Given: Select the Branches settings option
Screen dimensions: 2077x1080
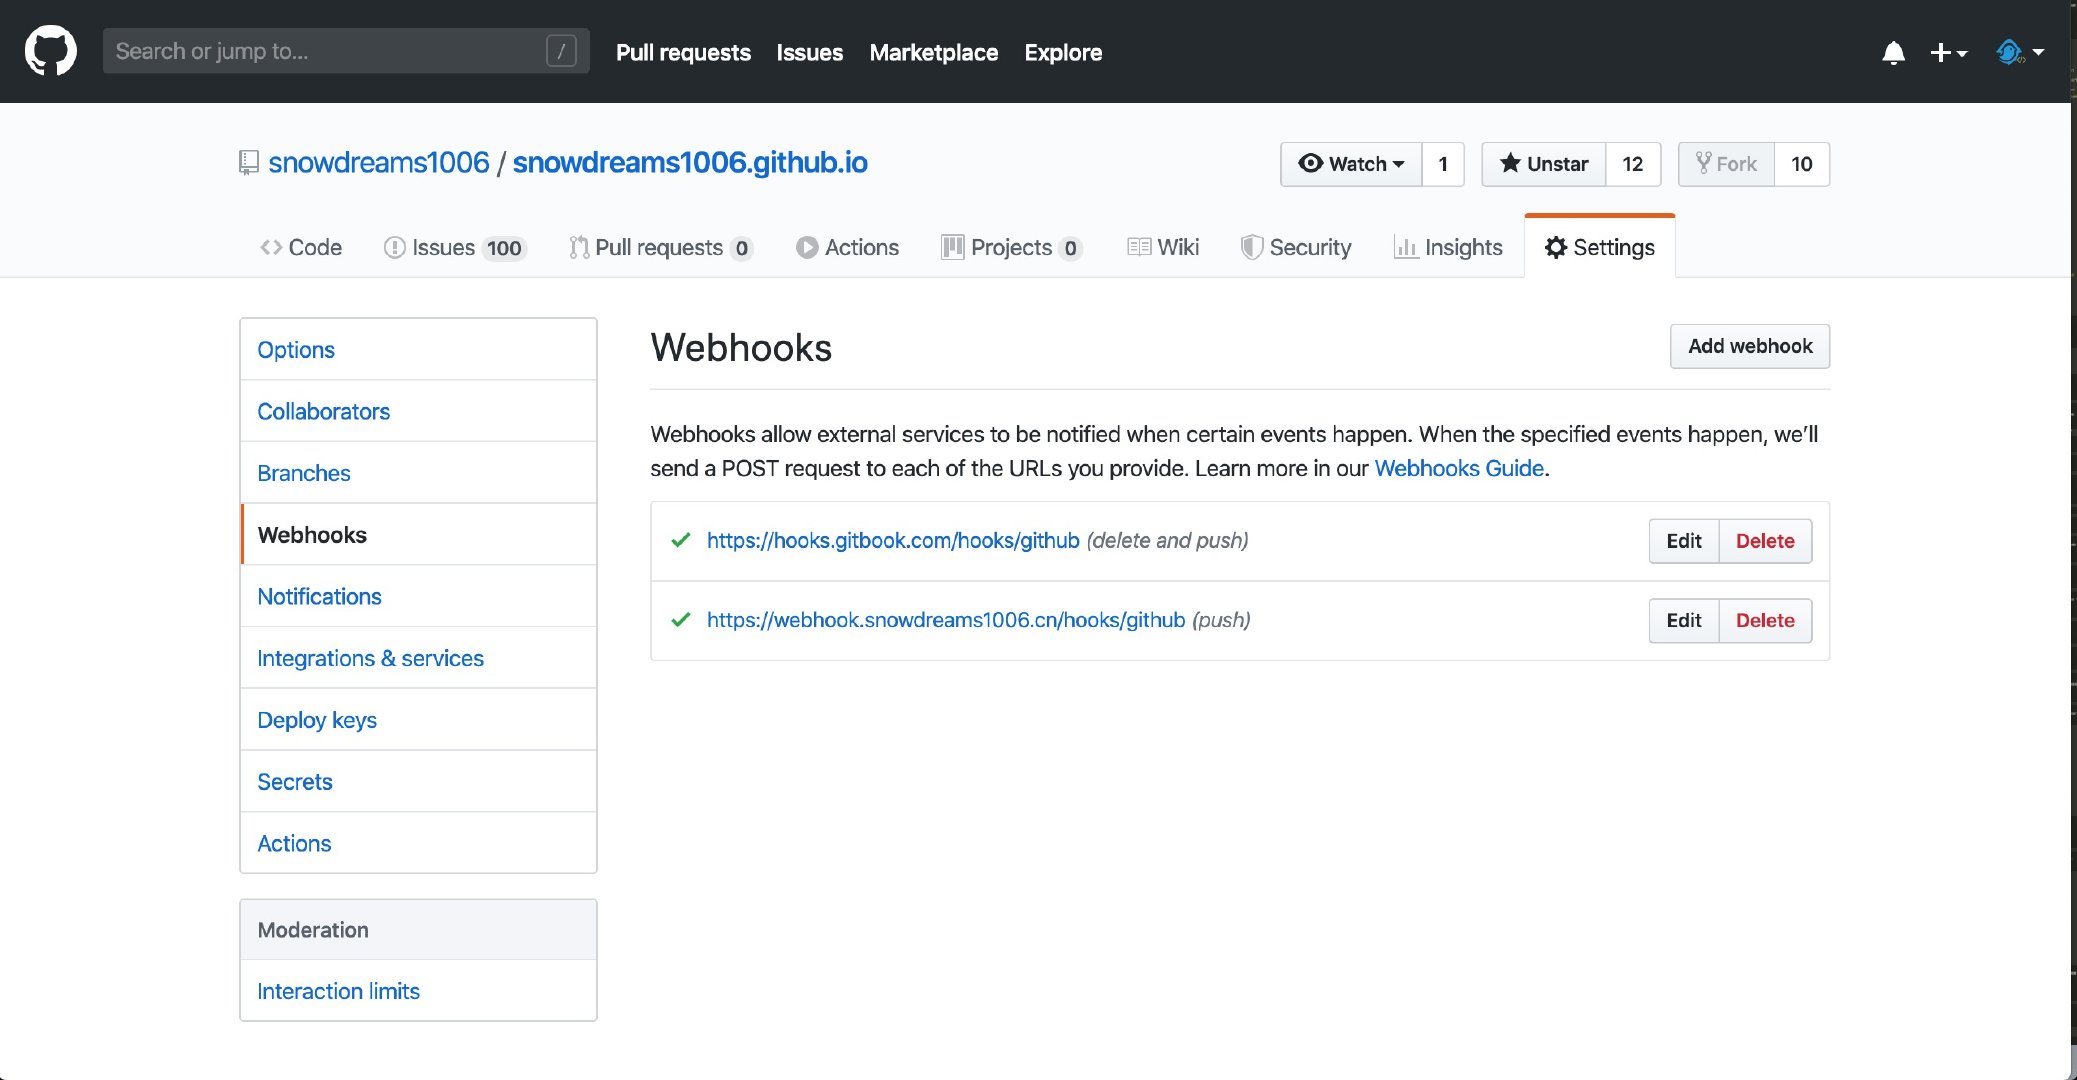Looking at the screenshot, I should click(x=304, y=473).
